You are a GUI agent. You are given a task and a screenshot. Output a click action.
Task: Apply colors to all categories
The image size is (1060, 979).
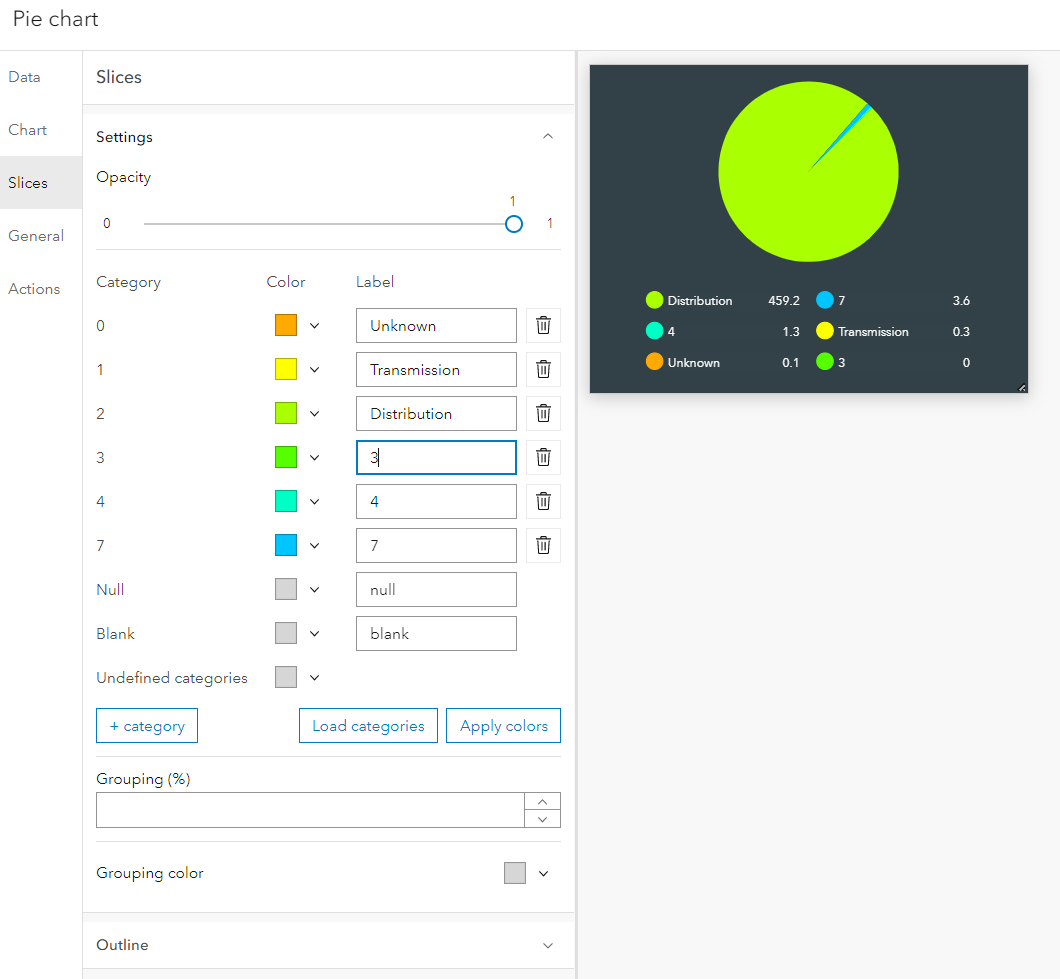[x=503, y=725]
